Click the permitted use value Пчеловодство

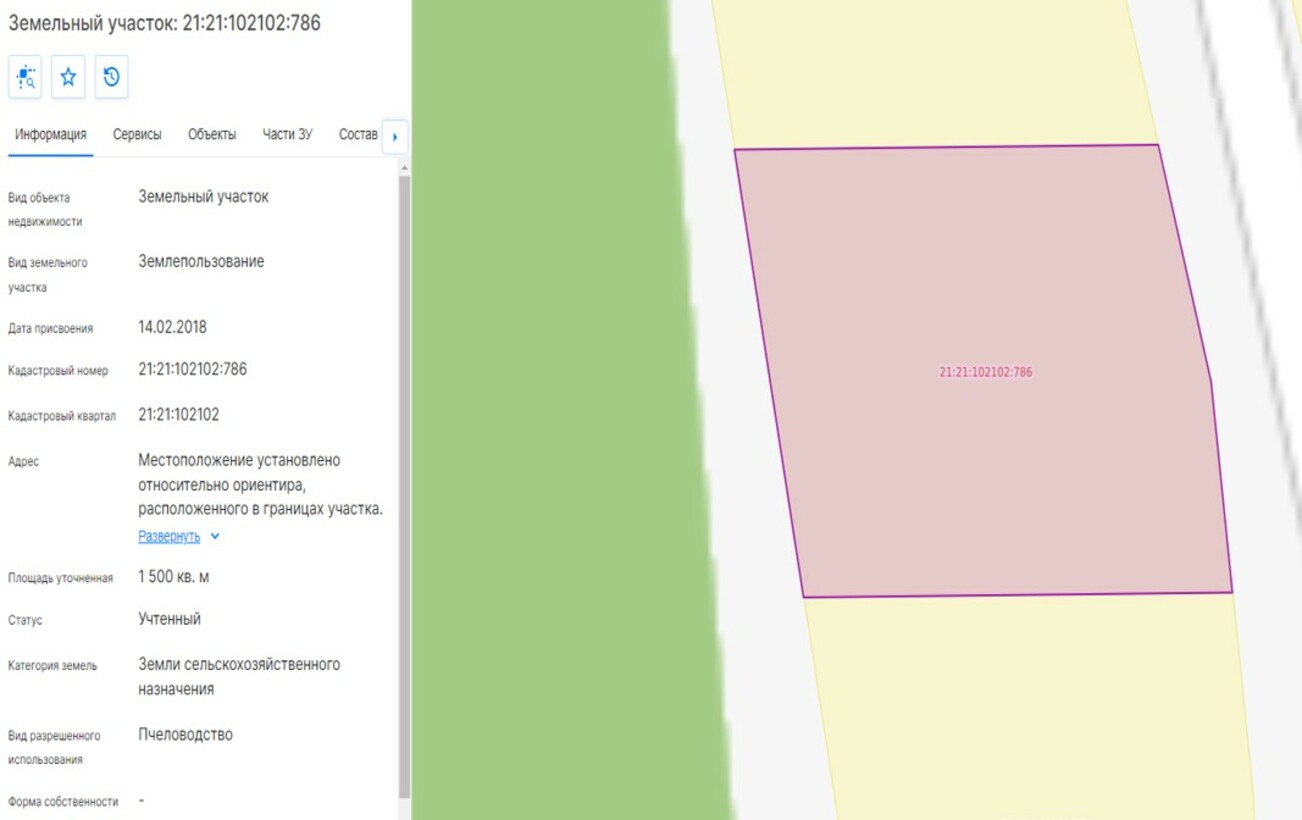click(x=185, y=735)
